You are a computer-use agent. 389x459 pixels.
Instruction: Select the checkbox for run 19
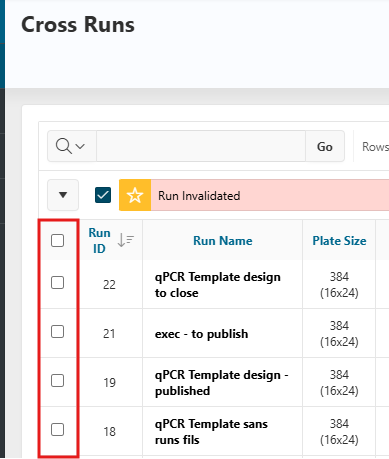(x=57, y=381)
